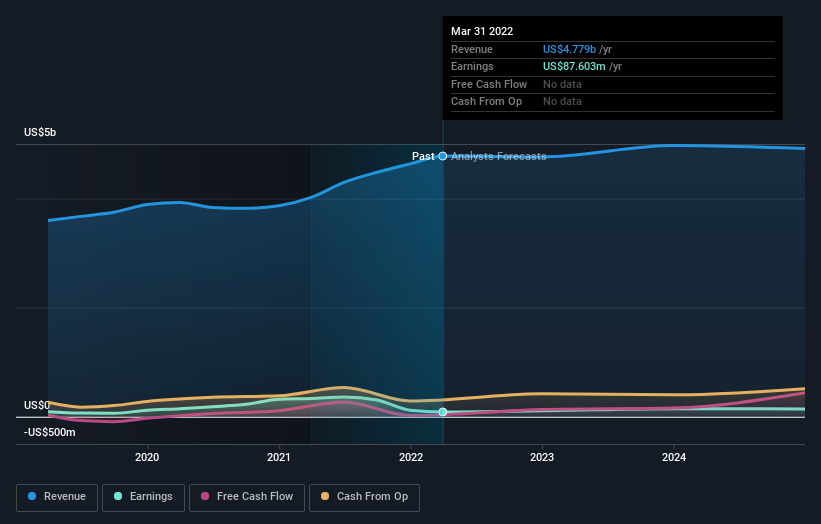
Task: Click the 'Analysts Forecasts' label
Action: pyautogui.click(x=498, y=156)
